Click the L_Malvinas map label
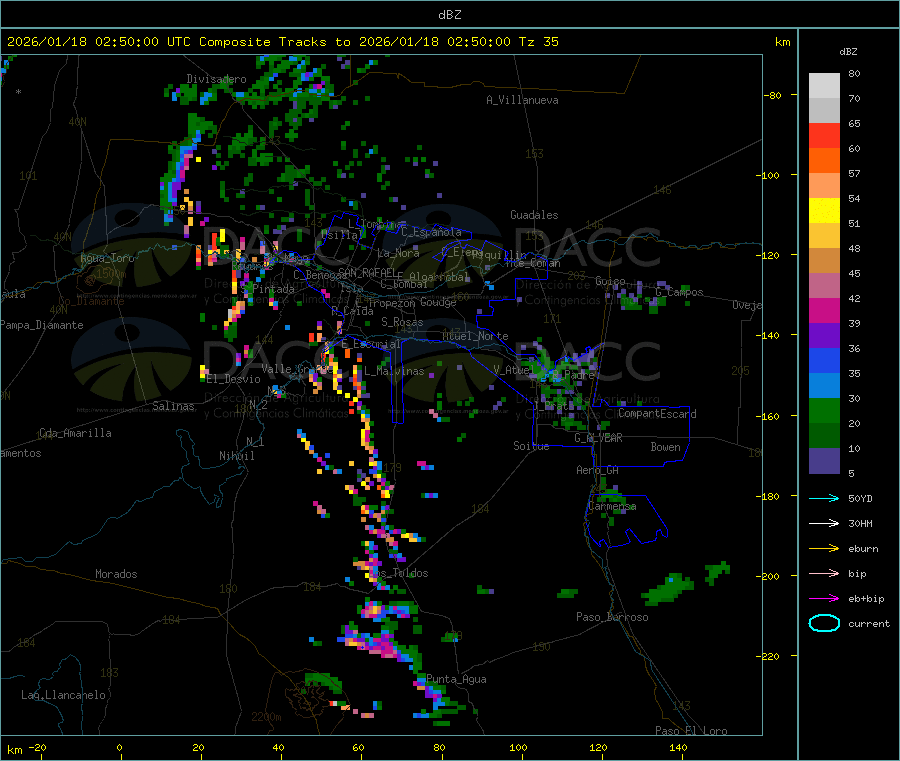The width and height of the screenshot is (900, 761). tap(394, 371)
